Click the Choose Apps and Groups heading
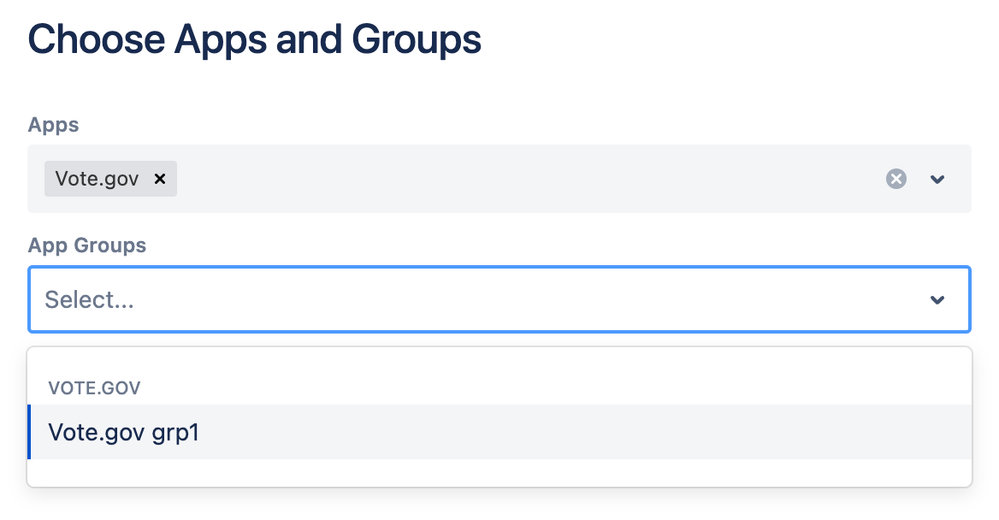This screenshot has height=520, width=999. click(x=254, y=40)
